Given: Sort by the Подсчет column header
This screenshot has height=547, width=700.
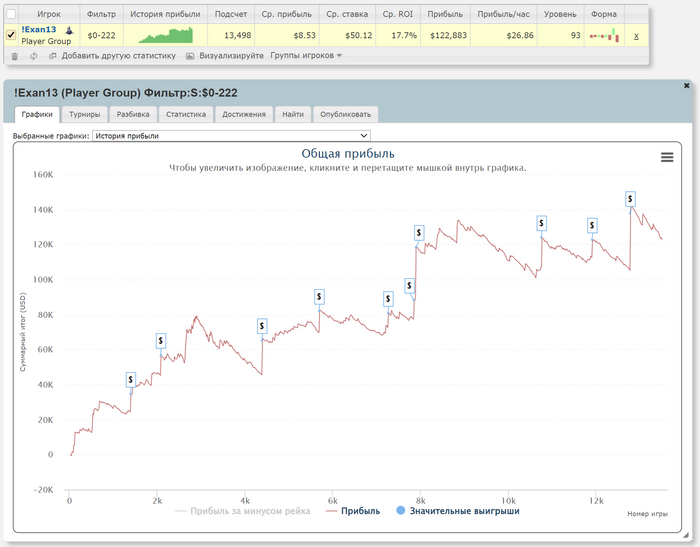Looking at the screenshot, I should [x=231, y=14].
